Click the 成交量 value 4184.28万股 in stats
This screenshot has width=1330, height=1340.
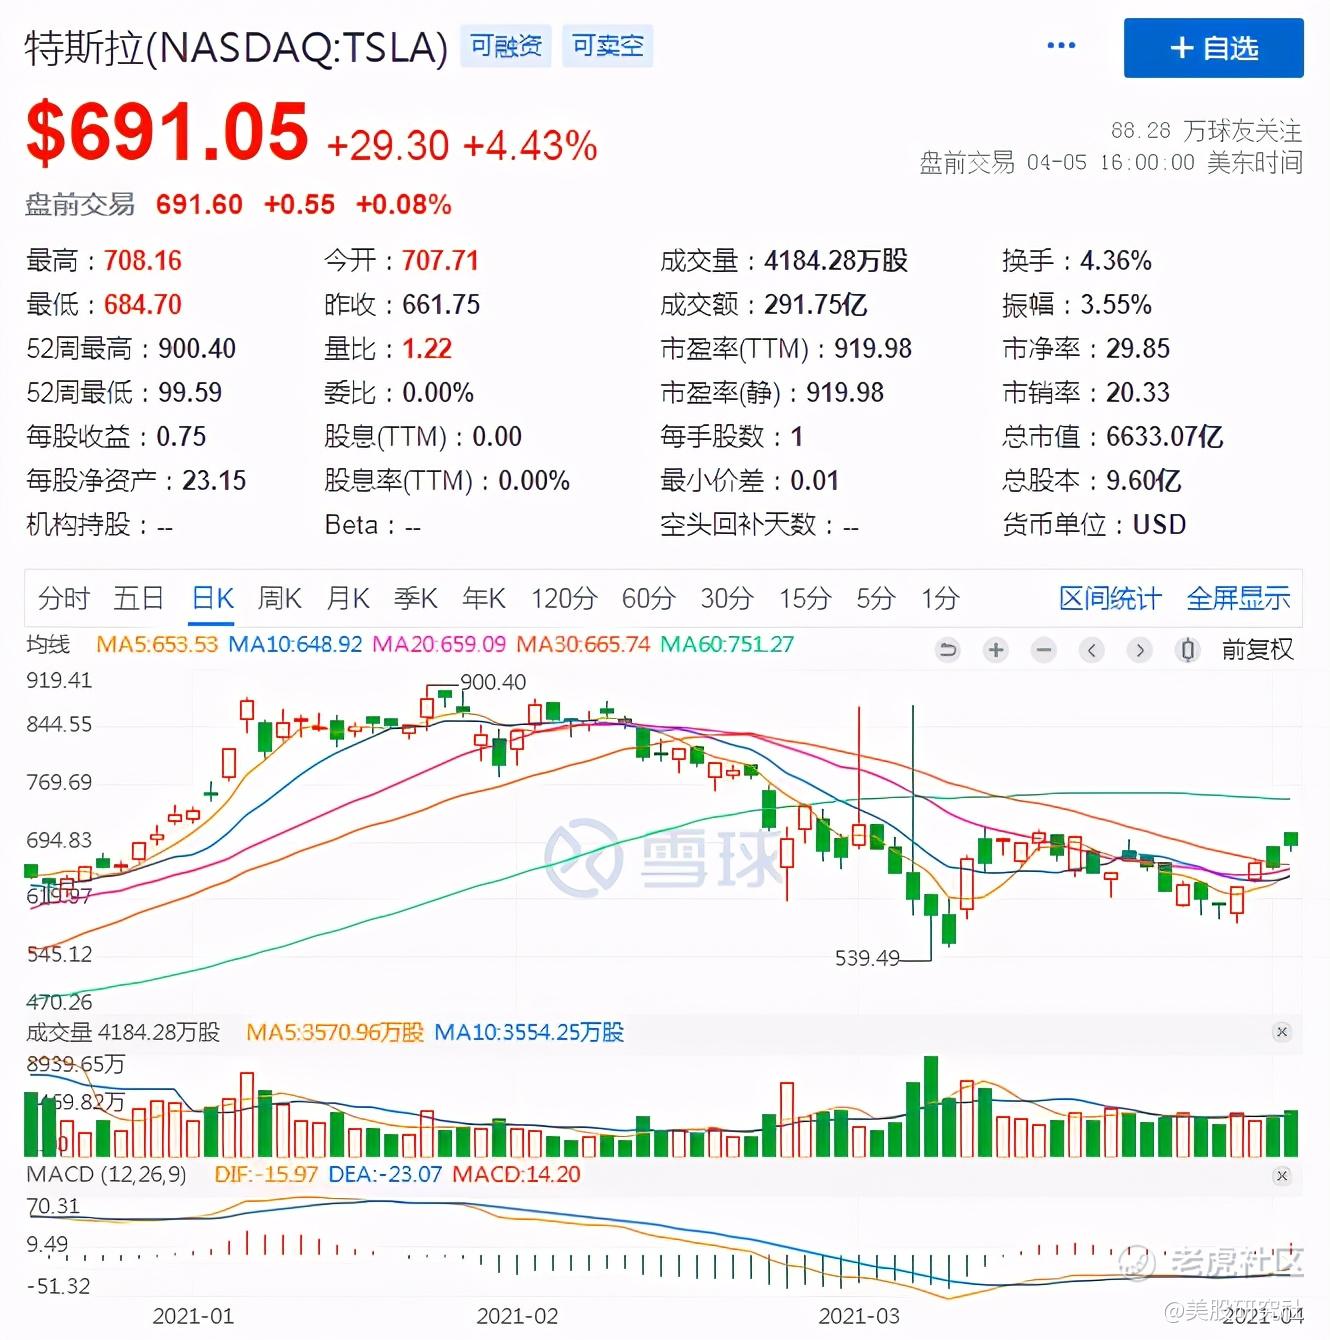[836, 261]
